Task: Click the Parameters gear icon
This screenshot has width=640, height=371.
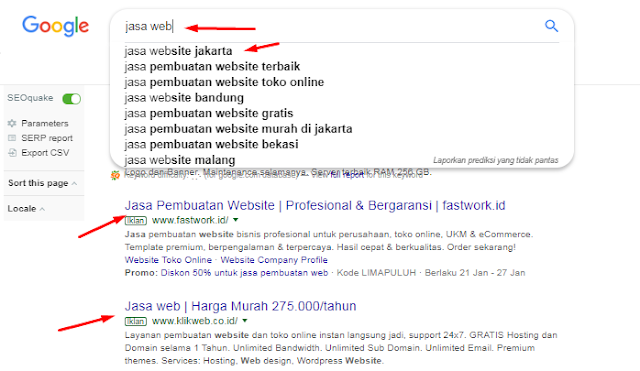Action: (x=12, y=123)
